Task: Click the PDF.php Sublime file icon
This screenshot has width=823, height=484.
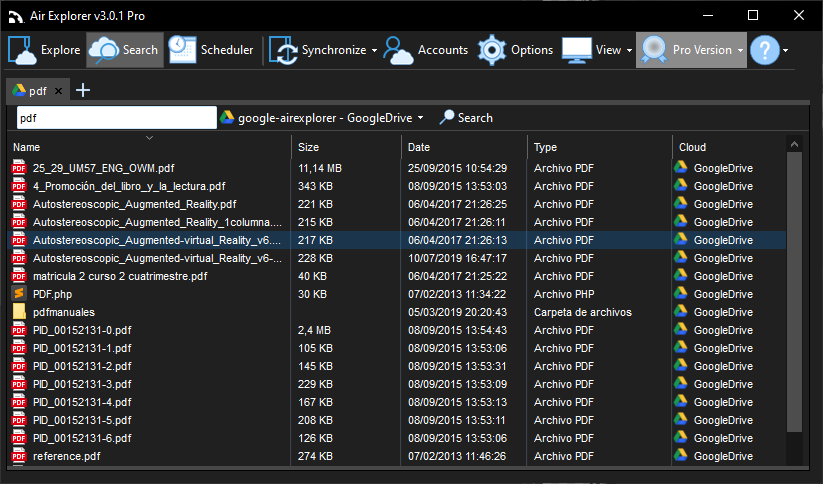Action: [x=19, y=294]
